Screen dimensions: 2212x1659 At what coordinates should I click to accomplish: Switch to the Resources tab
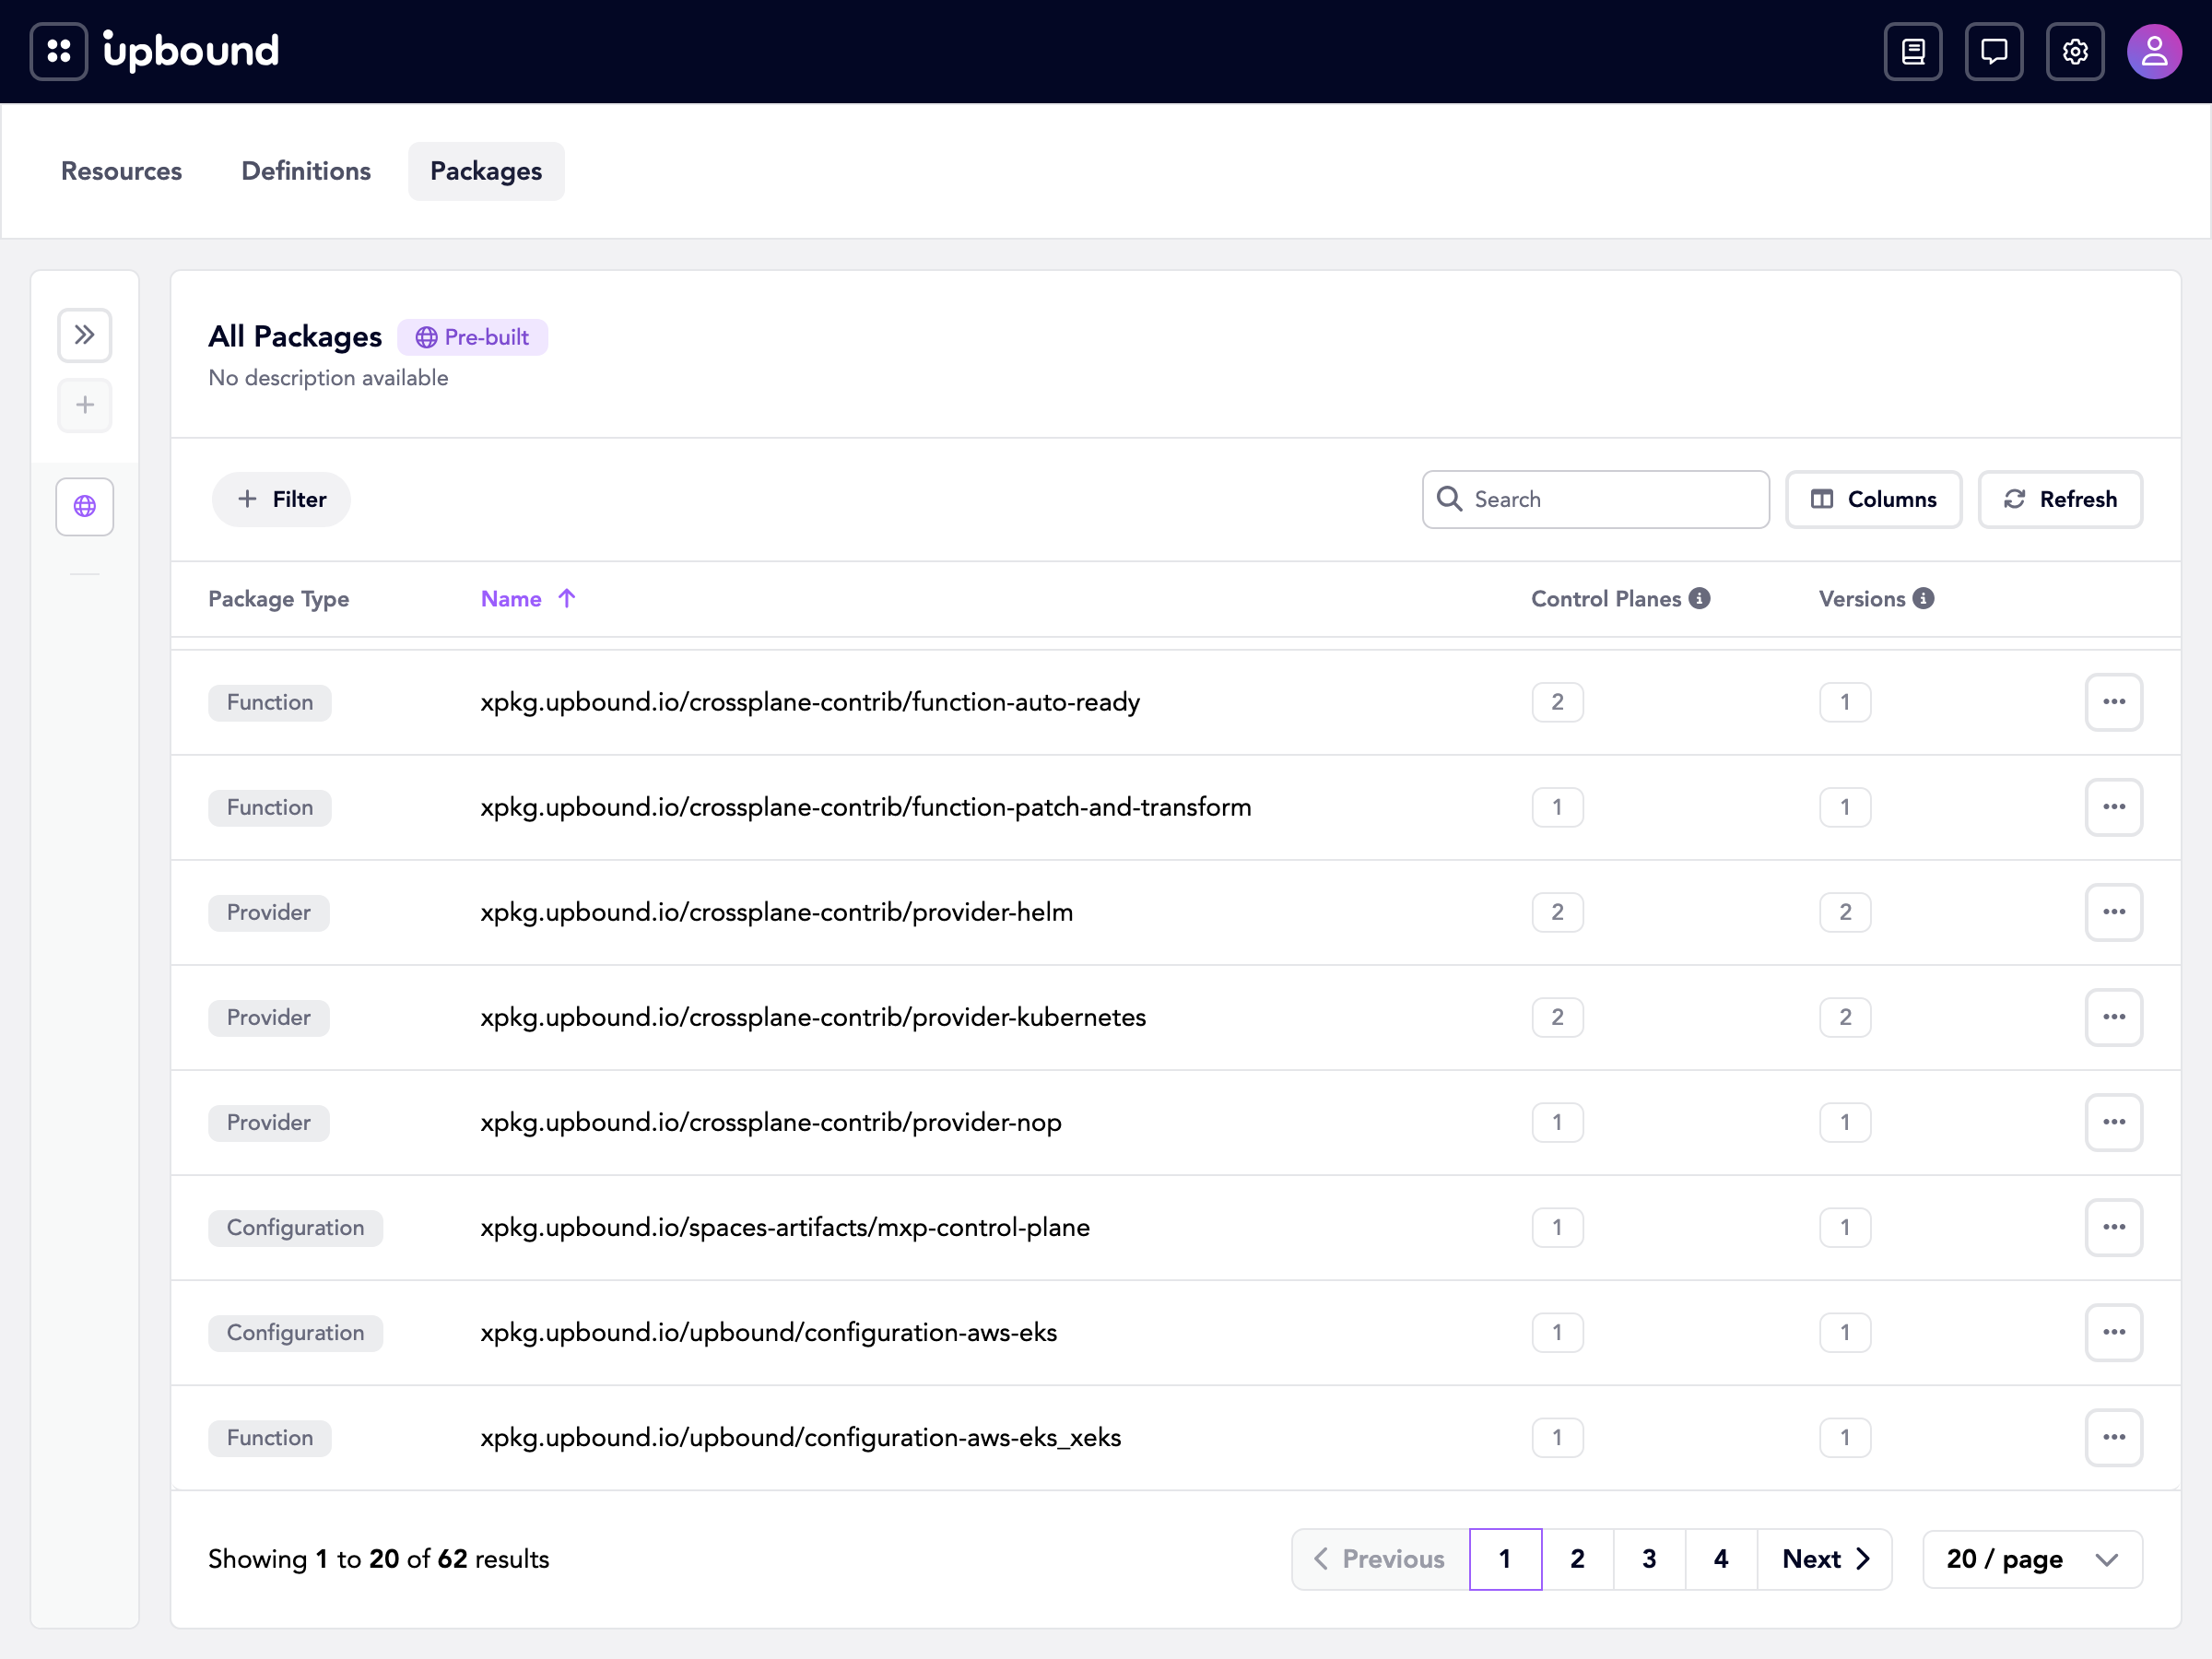(122, 171)
